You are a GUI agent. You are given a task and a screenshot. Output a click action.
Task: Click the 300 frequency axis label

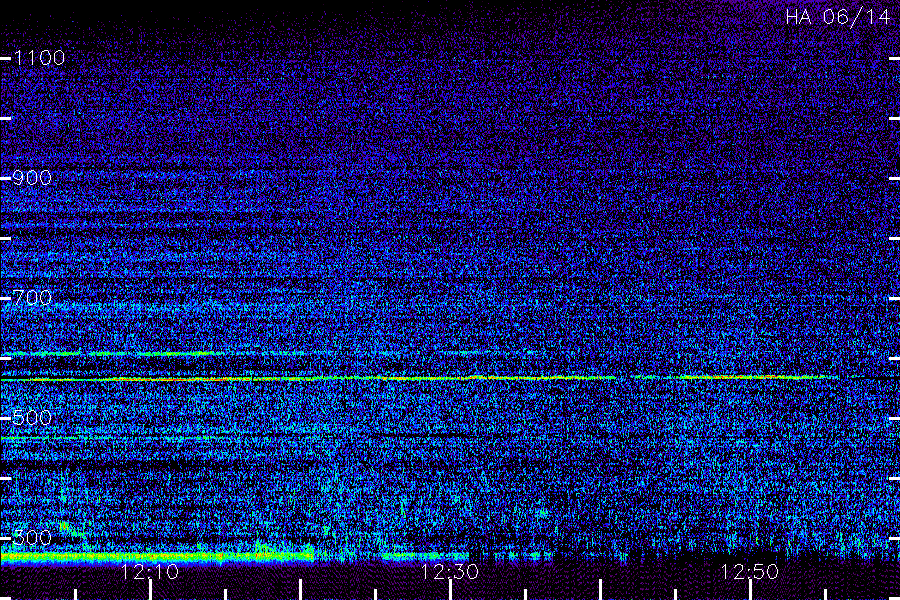[32, 538]
